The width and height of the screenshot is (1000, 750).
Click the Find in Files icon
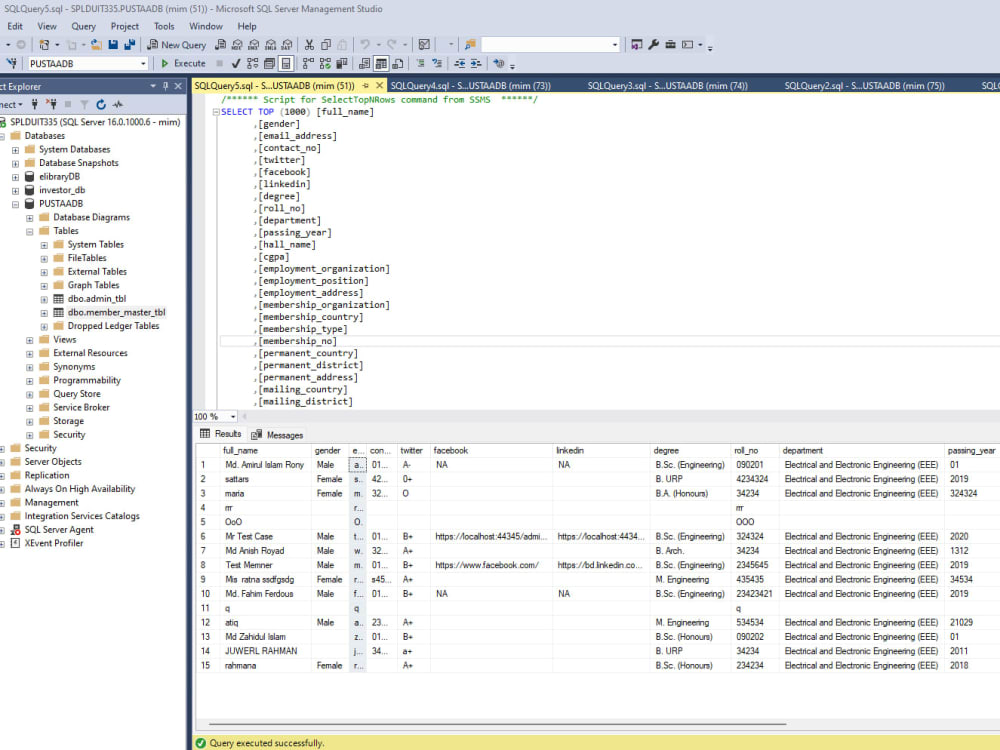click(470, 45)
